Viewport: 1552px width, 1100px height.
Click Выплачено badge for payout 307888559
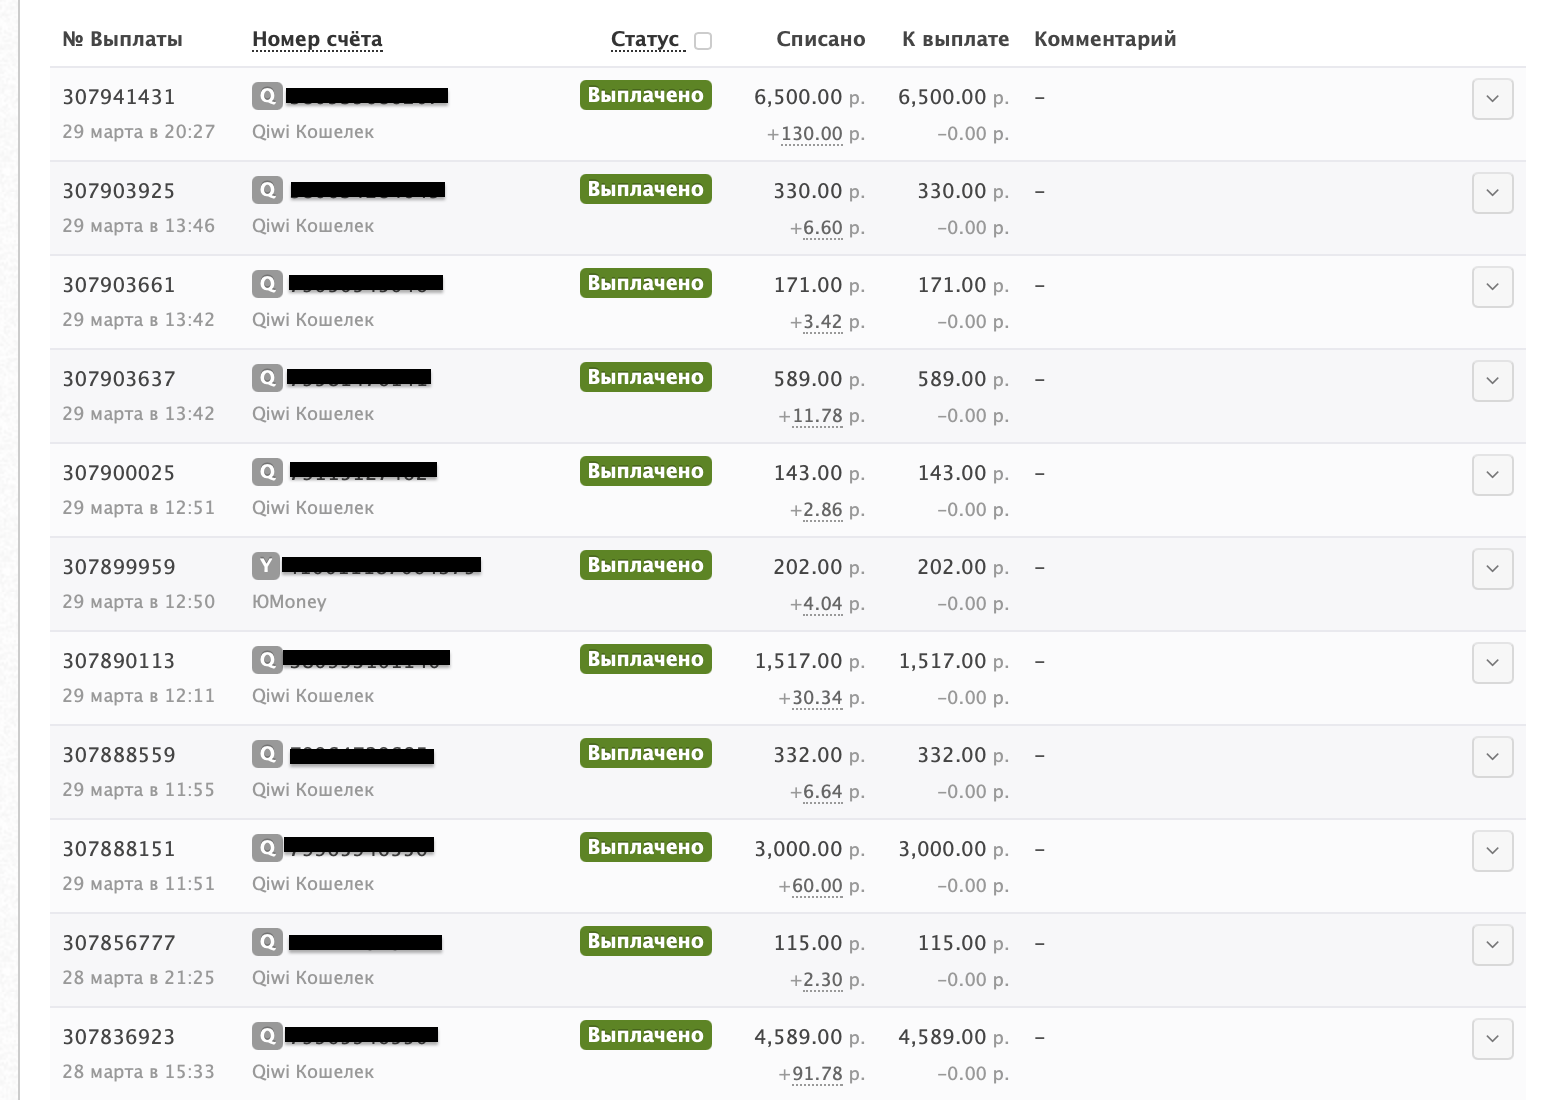coord(646,753)
